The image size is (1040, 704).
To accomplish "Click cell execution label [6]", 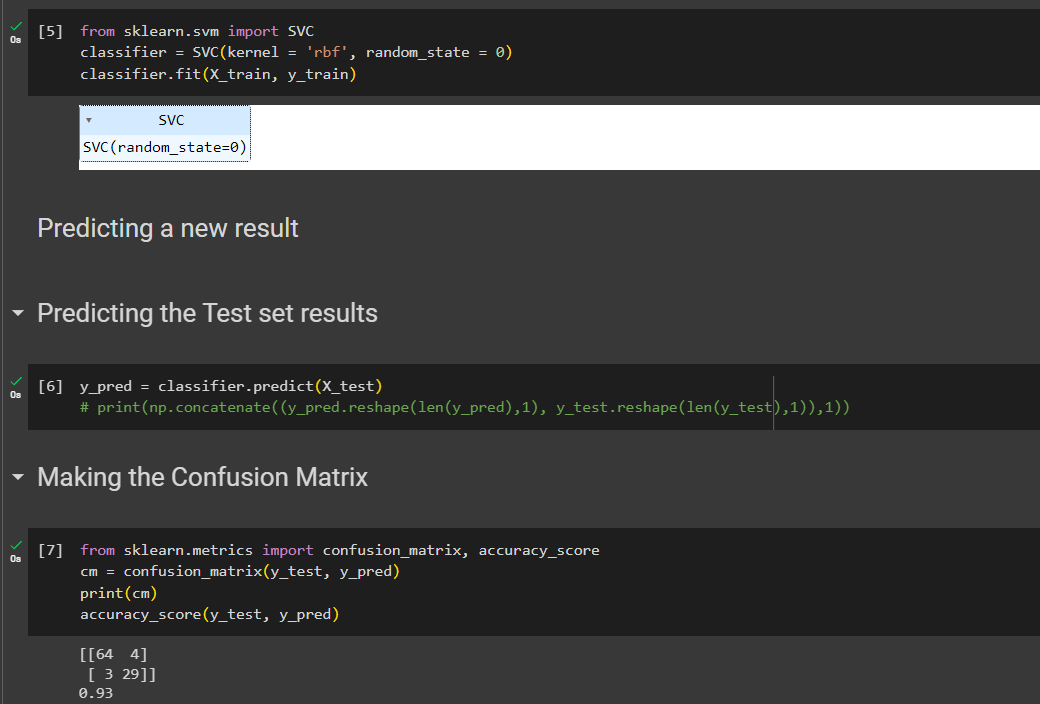I will click(x=50, y=386).
